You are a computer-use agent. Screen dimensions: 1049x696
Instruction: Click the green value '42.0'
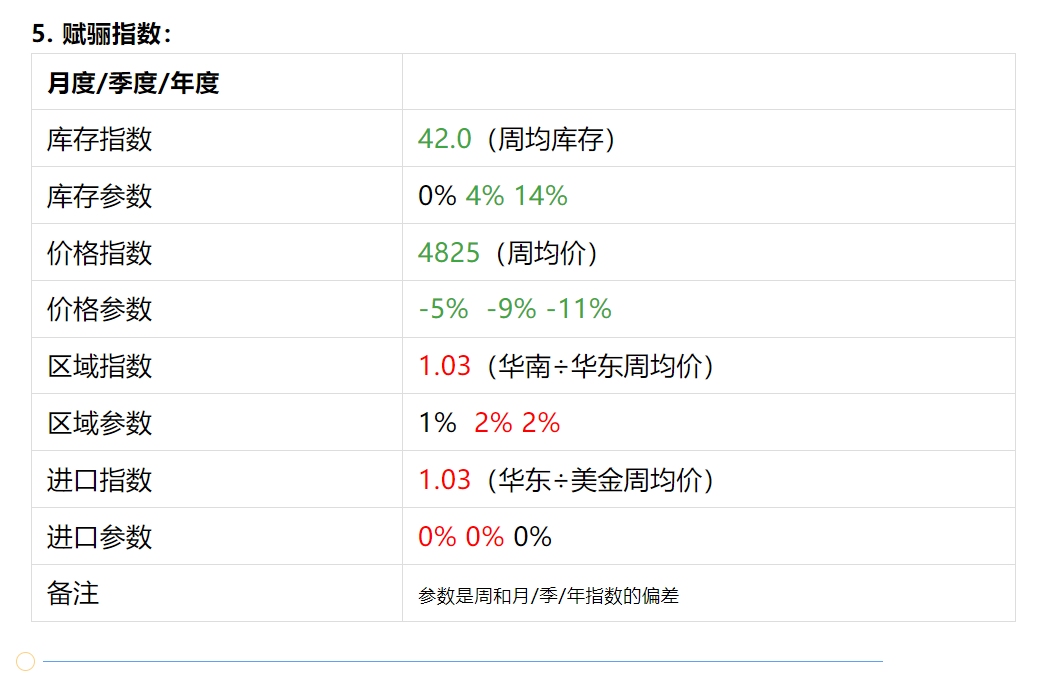pyautogui.click(x=445, y=139)
